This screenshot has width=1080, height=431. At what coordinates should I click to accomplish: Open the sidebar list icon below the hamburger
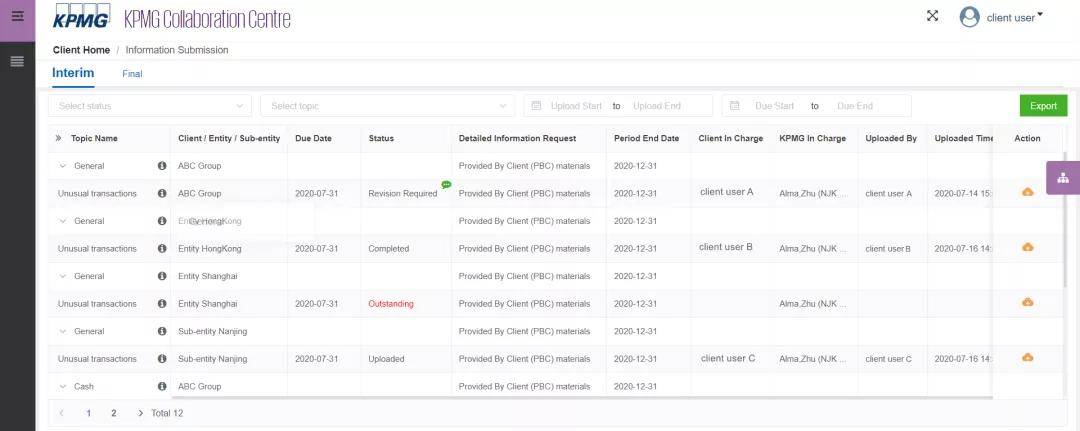17,62
